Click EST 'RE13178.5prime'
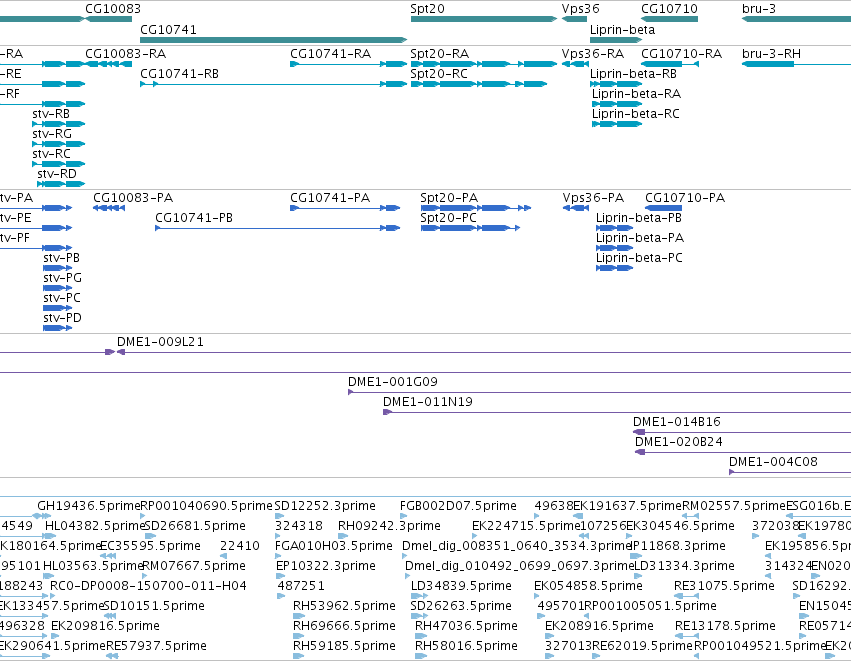 point(725,626)
